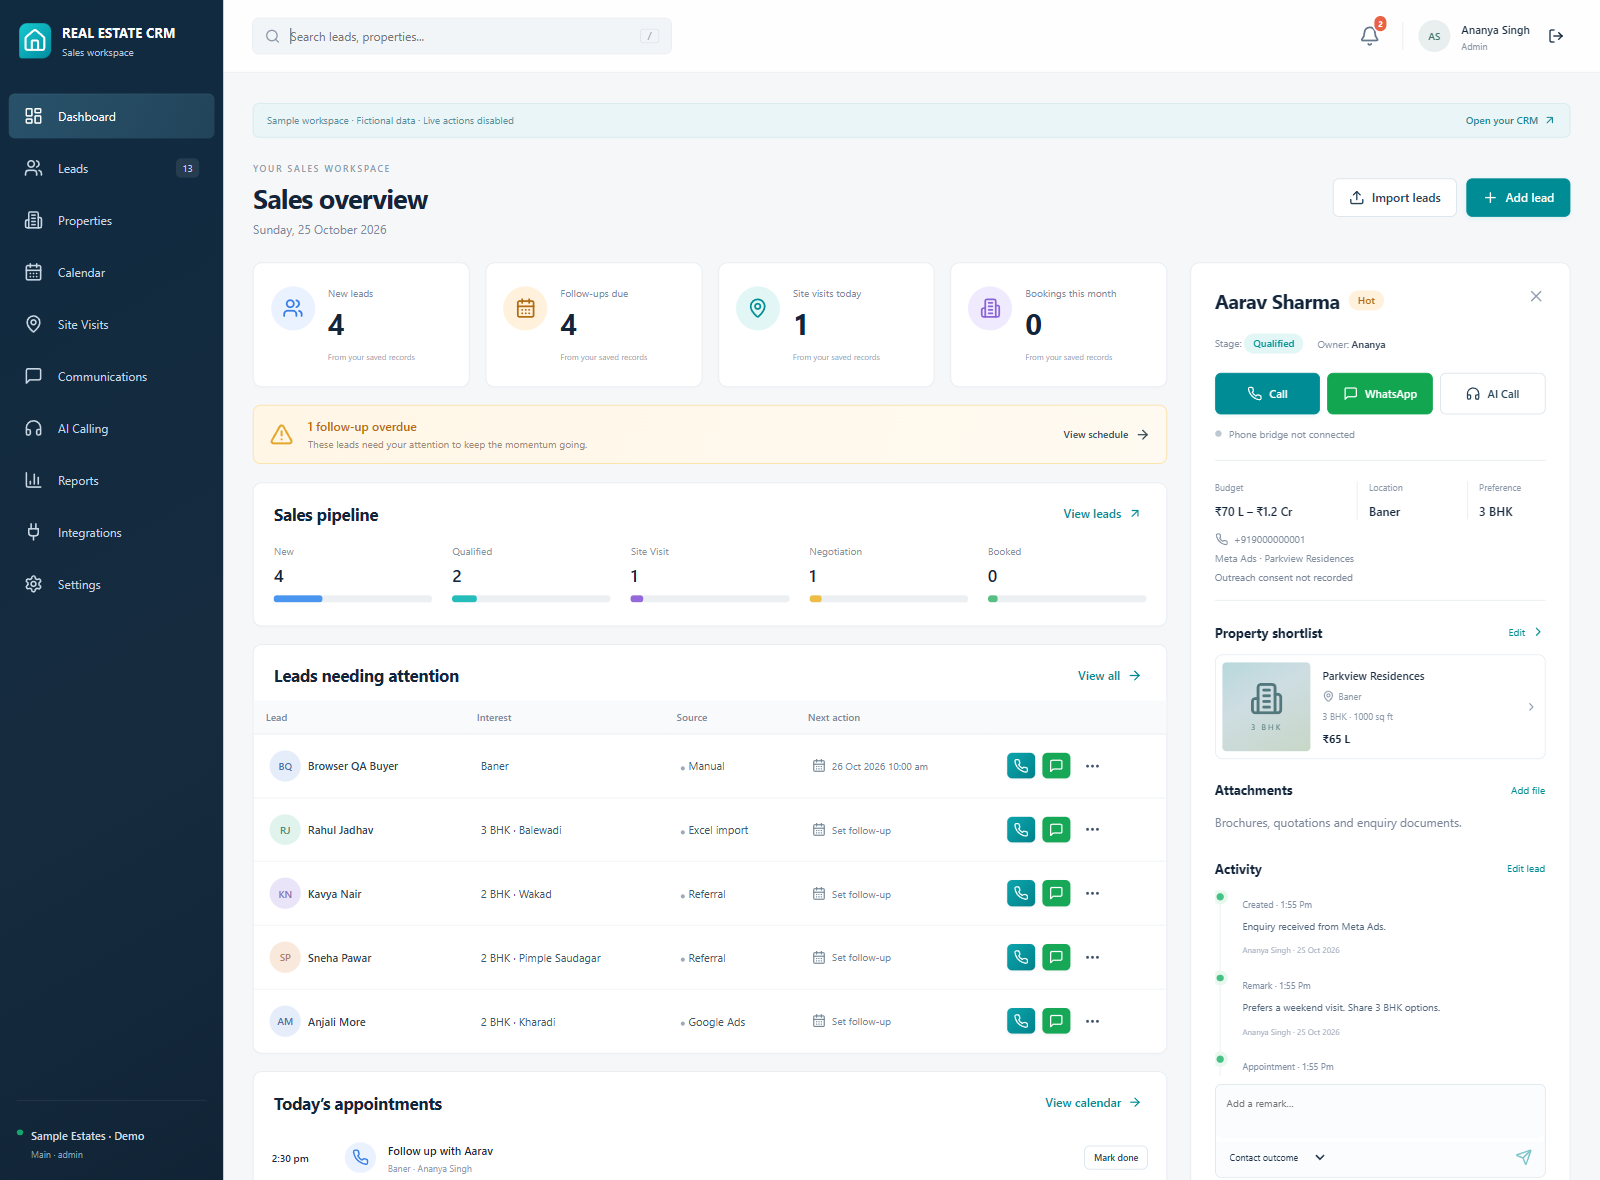Screen dimensions: 1600x1180
Task: Open AI Calling in the sidebar
Action: [112, 428]
